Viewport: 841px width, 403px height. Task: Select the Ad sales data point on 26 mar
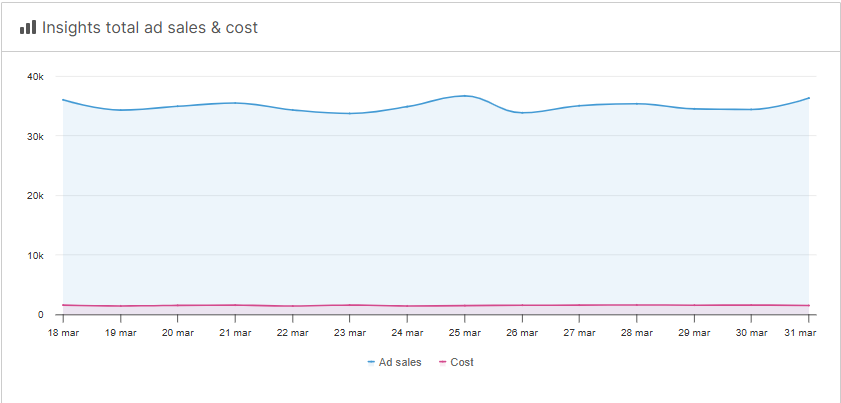point(522,113)
